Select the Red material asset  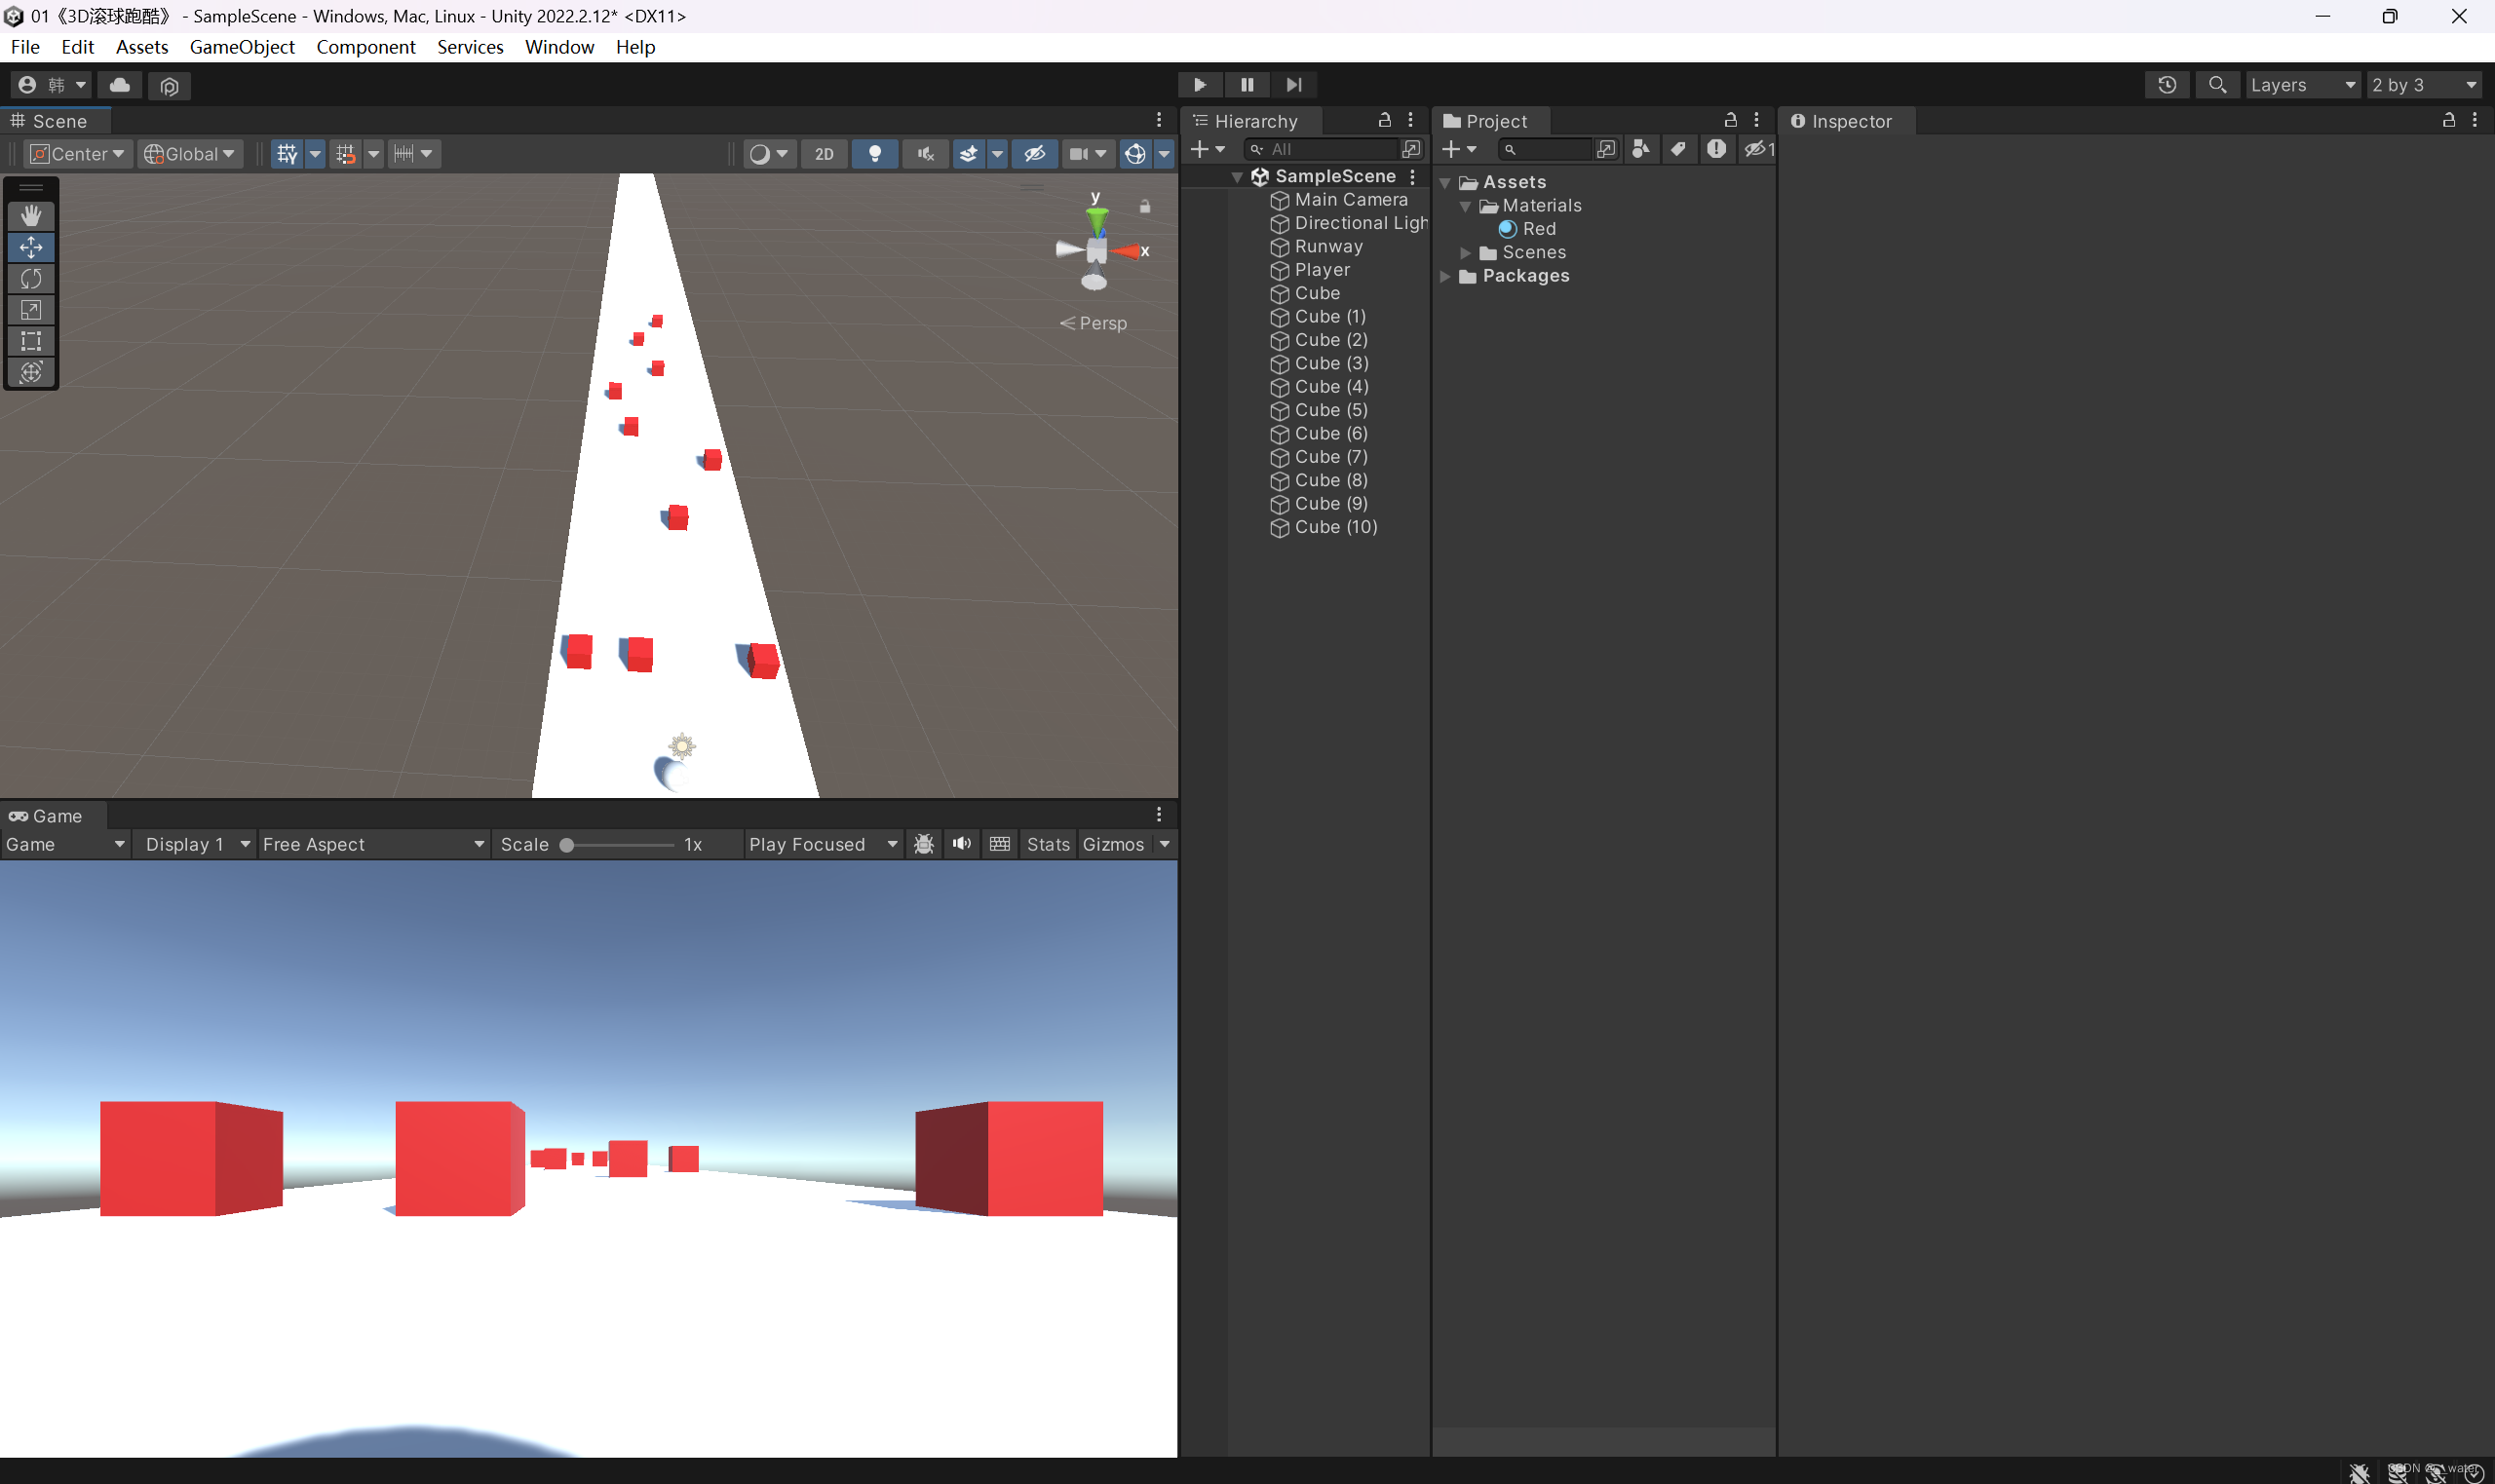click(x=1538, y=229)
